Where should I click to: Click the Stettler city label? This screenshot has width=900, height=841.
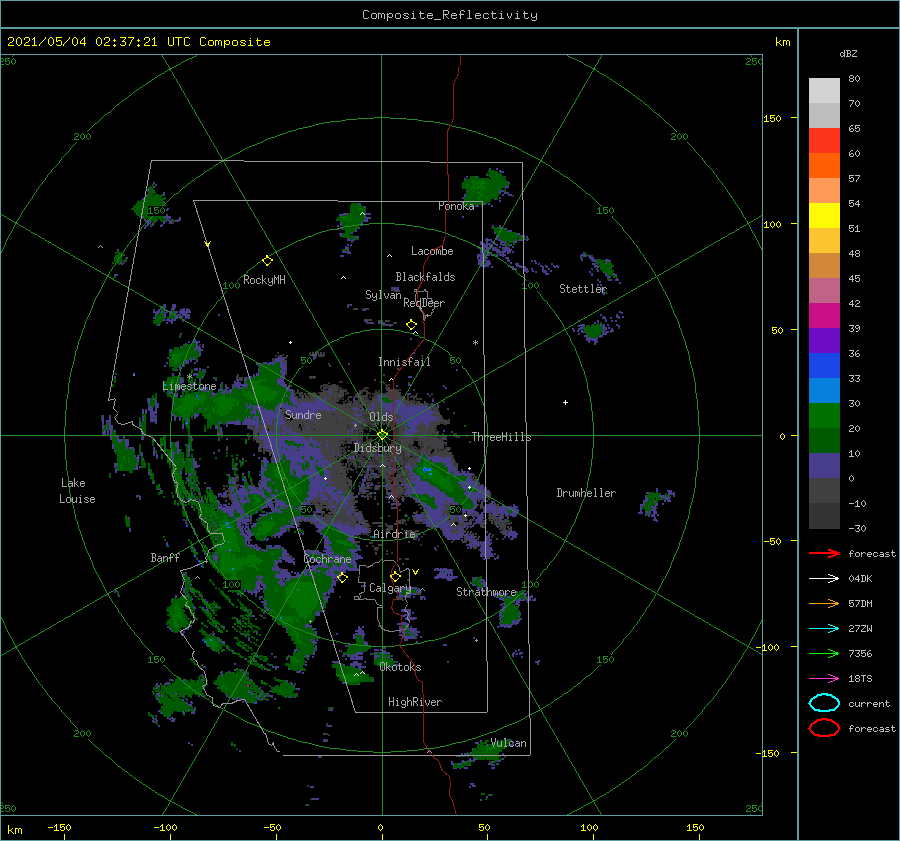[x=583, y=289]
